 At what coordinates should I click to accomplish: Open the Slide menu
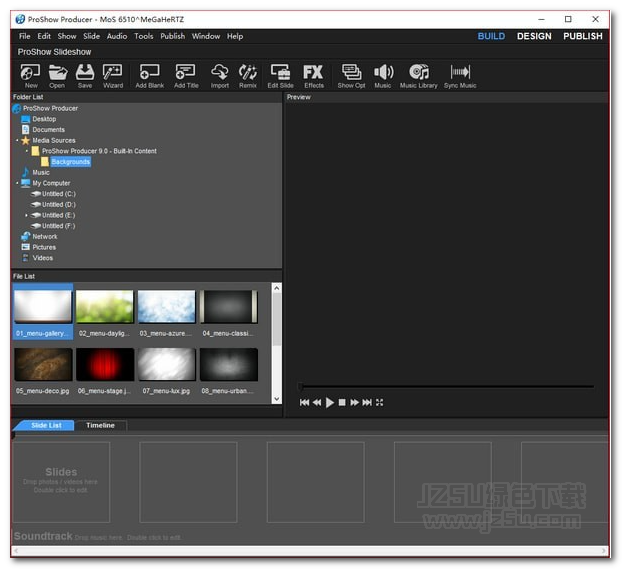point(91,36)
